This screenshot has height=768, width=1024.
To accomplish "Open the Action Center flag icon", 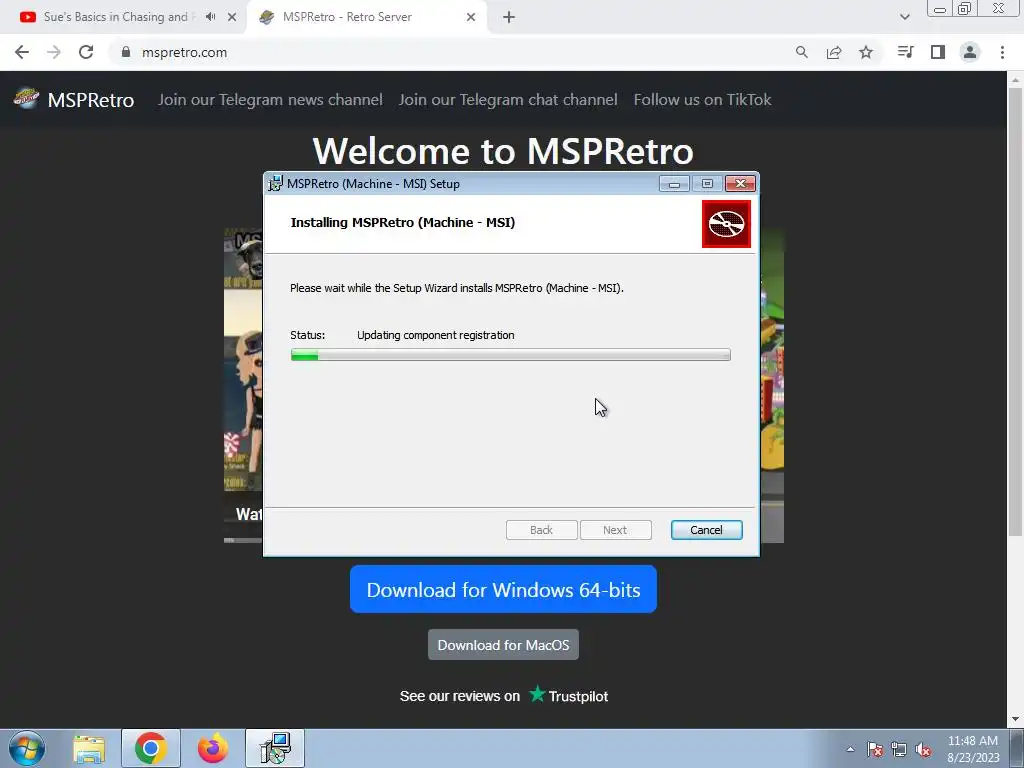I will click(x=875, y=749).
